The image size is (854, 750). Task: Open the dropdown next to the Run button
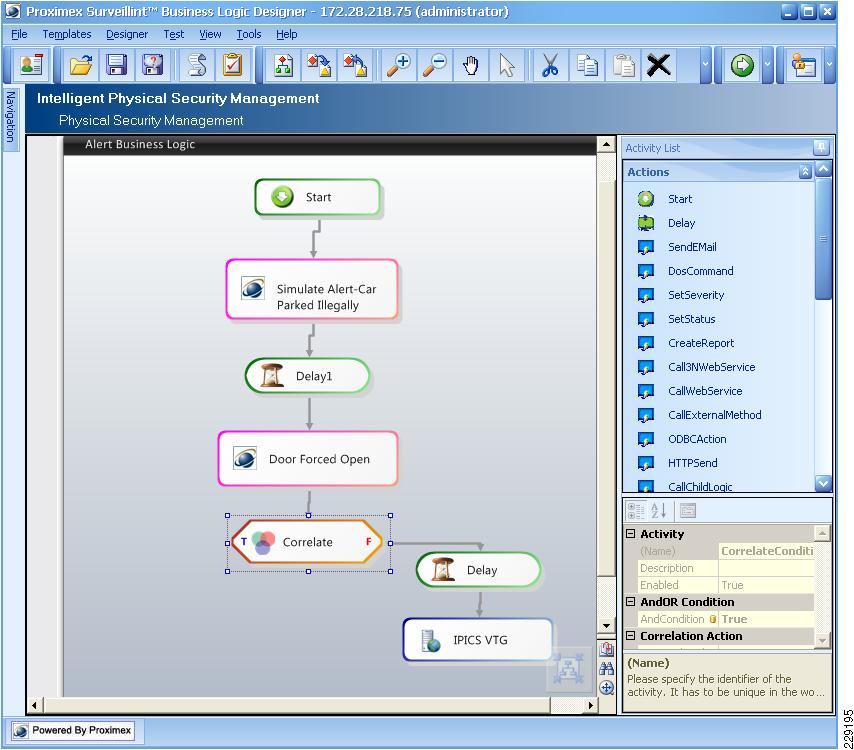[767, 65]
